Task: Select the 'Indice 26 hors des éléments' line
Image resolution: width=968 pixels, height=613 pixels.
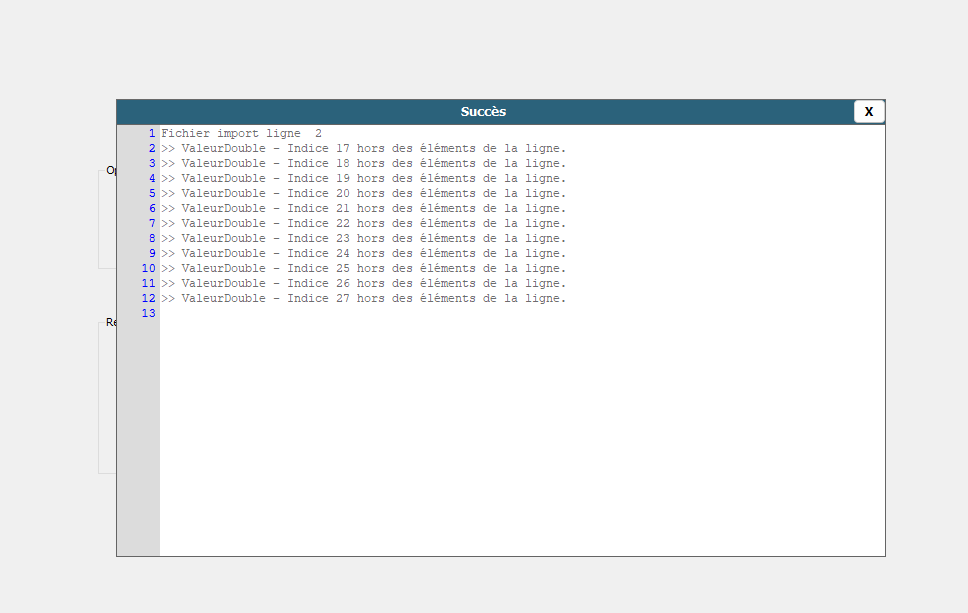Action: pos(364,283)
